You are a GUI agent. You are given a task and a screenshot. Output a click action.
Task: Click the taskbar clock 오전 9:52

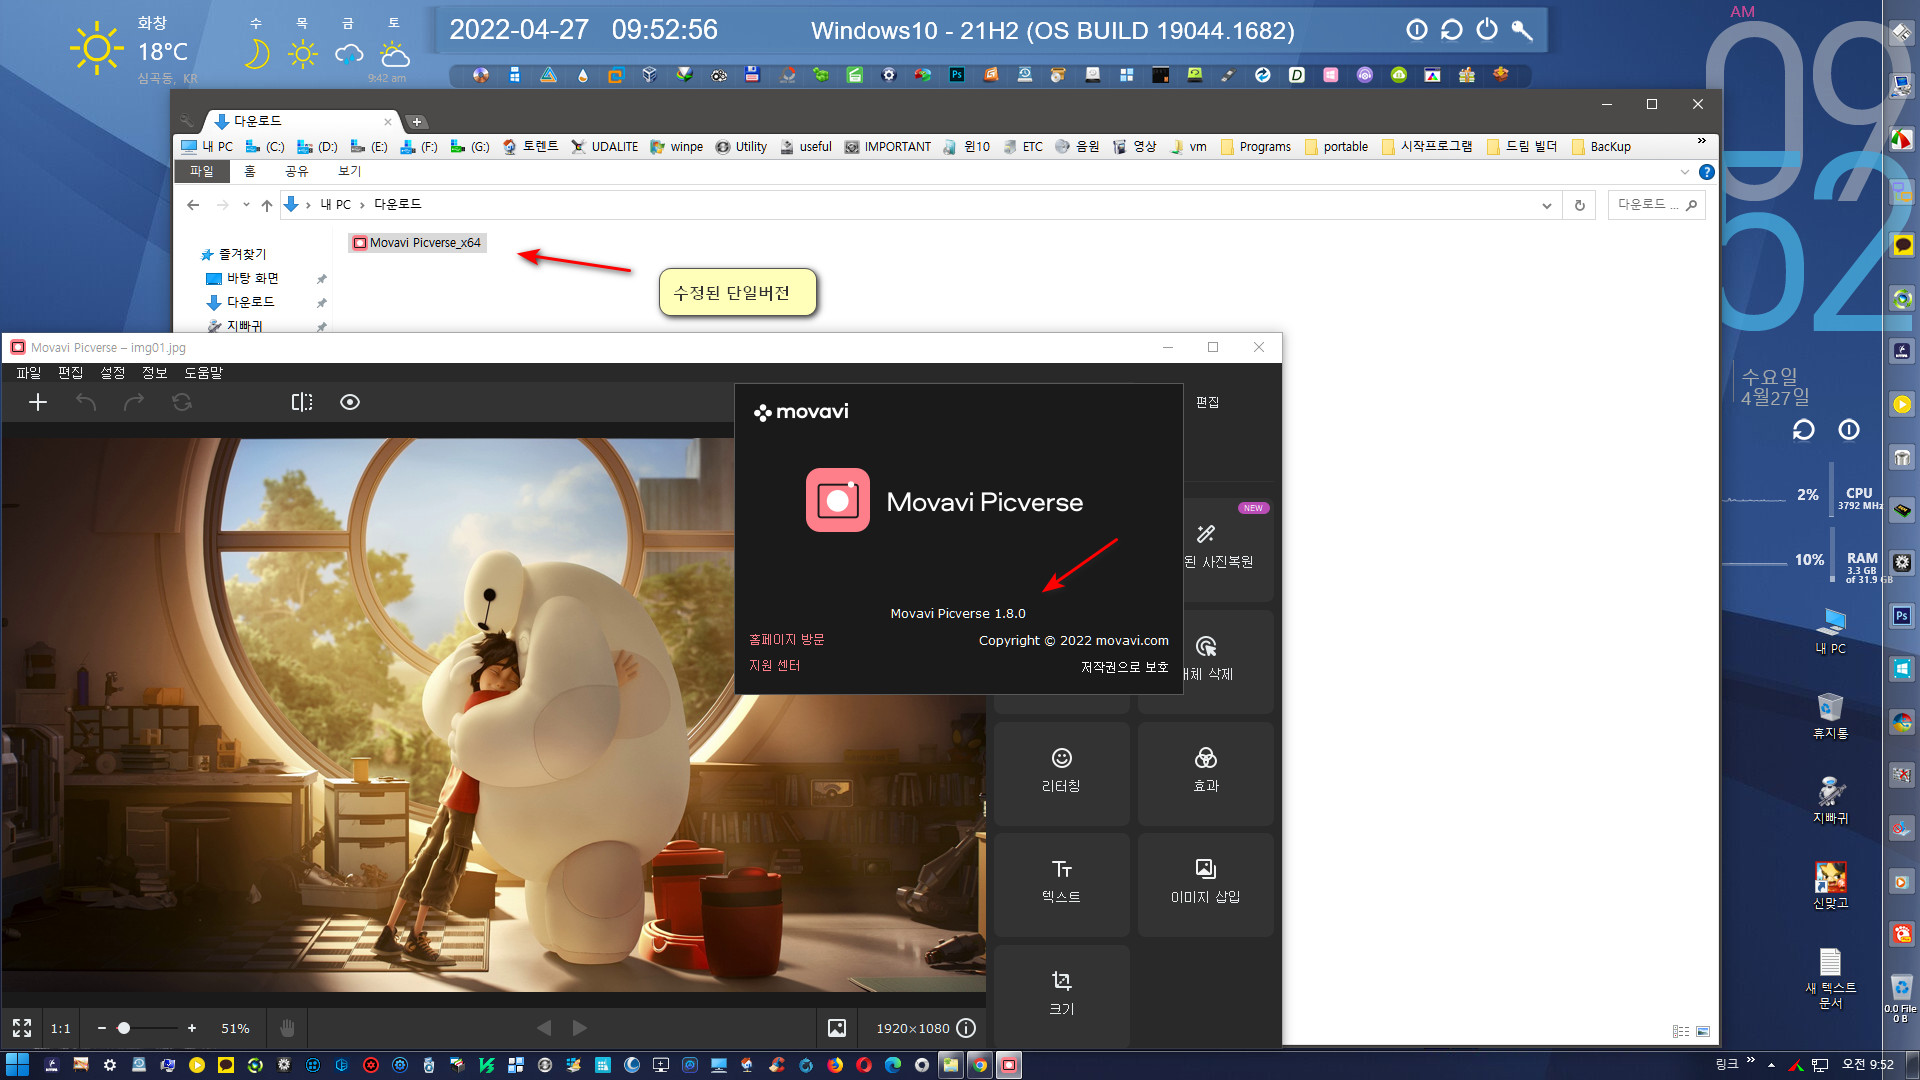pos(1867,1065)
